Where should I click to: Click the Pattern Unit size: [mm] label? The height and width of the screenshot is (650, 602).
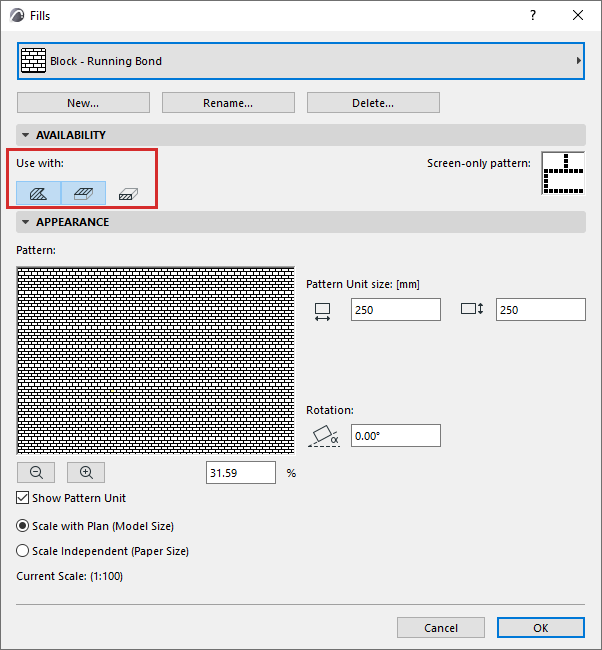pyautogui.click(x=363, y=284)
